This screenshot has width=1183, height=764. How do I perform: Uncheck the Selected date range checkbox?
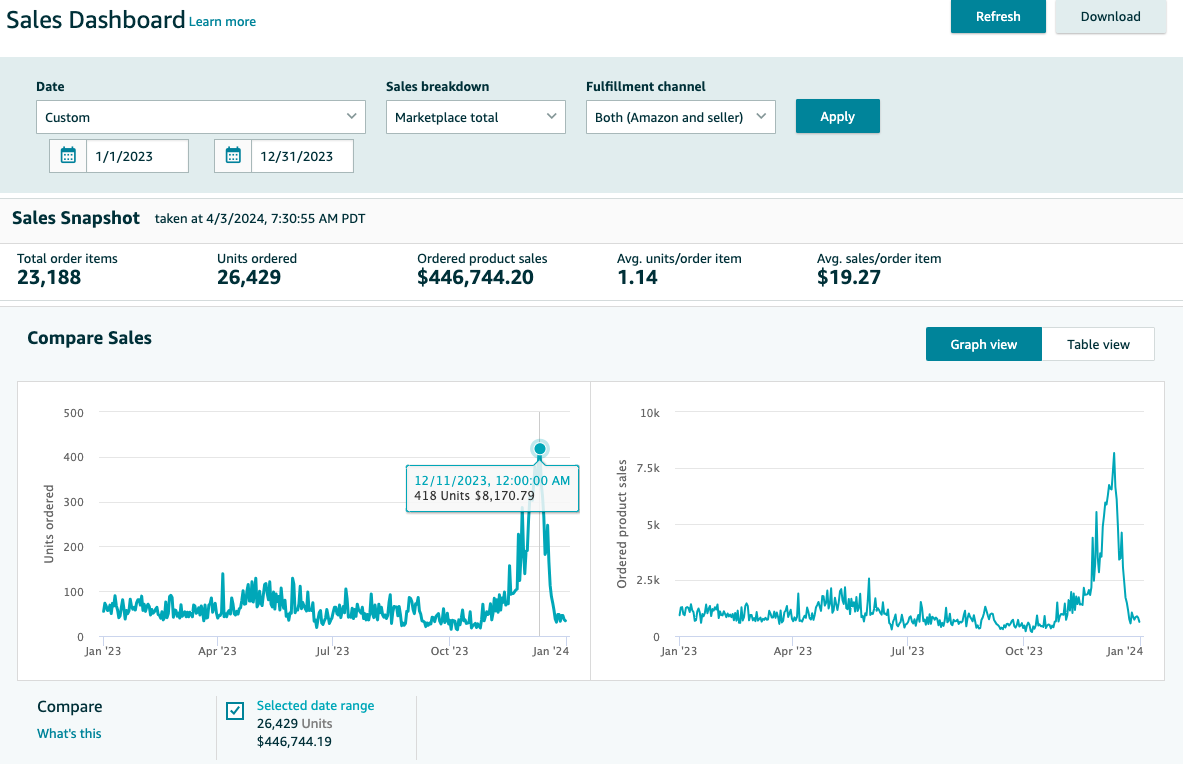click(x=235, y=710)
